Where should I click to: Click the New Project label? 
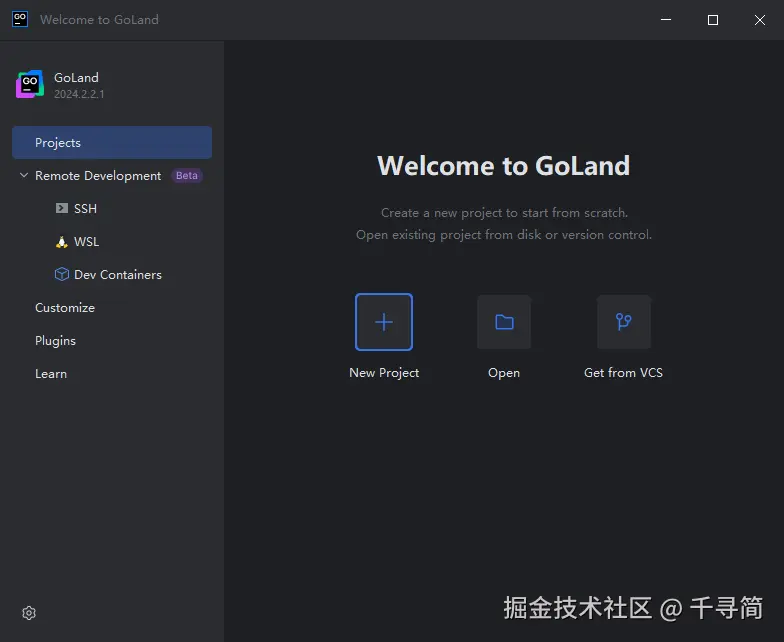point(384,372)
